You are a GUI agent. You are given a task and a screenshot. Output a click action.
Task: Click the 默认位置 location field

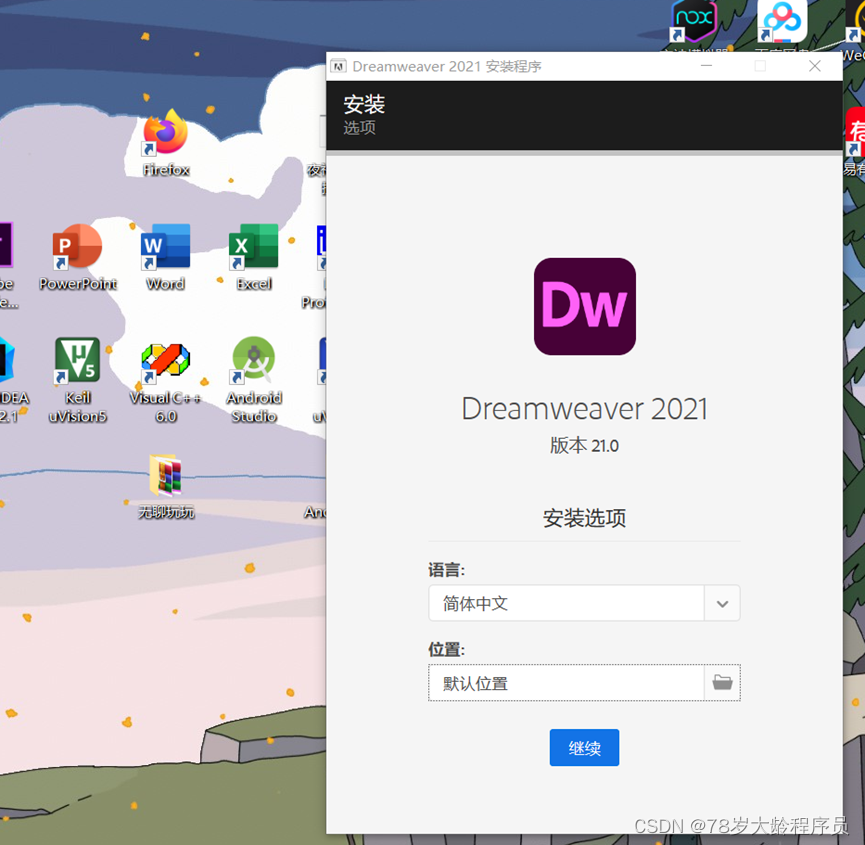pyautogui.click(x=566, y=683)
